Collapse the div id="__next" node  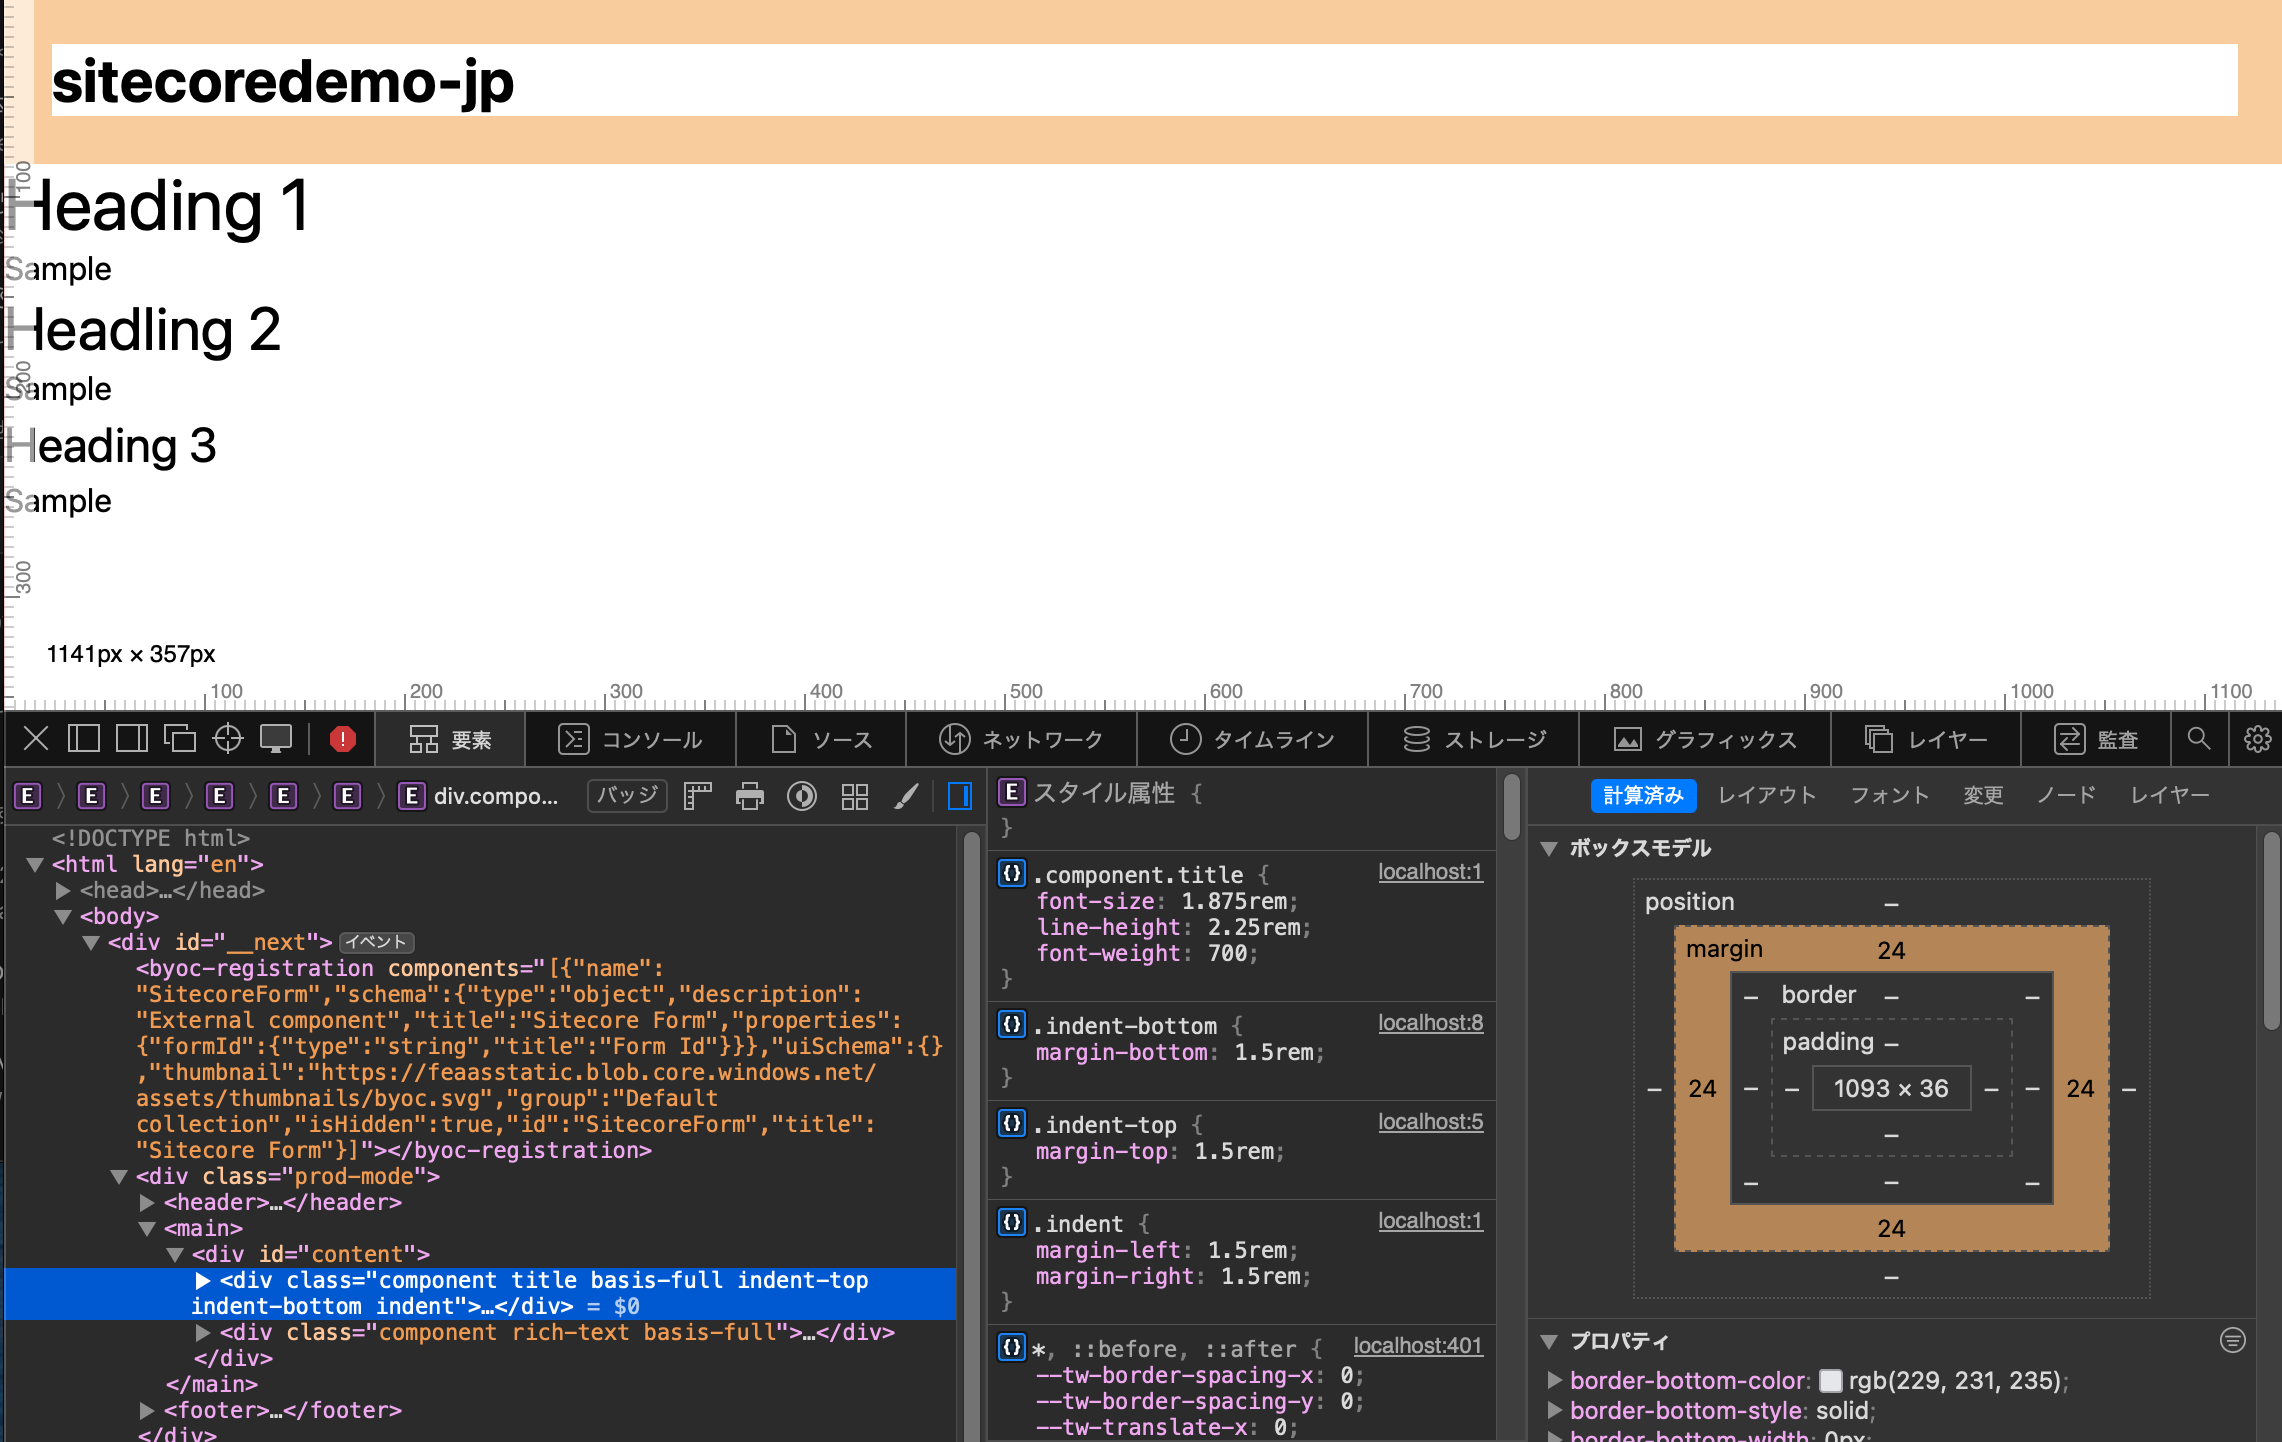pyautogui.click(x=91, y=942)
